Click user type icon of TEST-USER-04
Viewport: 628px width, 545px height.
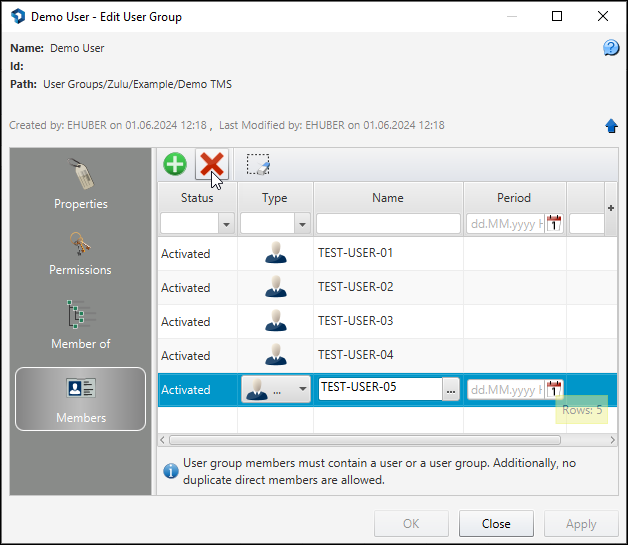[x=276, y=355]
